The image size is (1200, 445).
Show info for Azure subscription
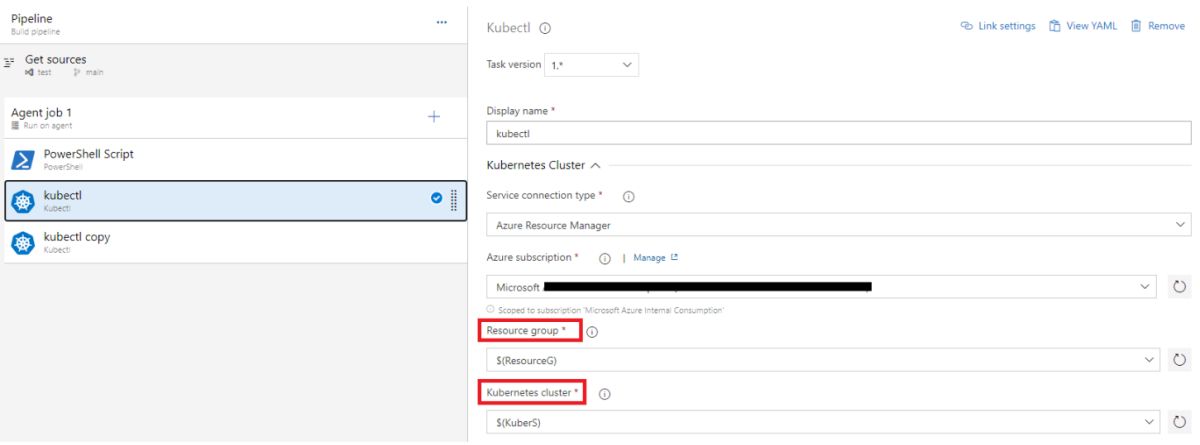click(x=607, y=259)
